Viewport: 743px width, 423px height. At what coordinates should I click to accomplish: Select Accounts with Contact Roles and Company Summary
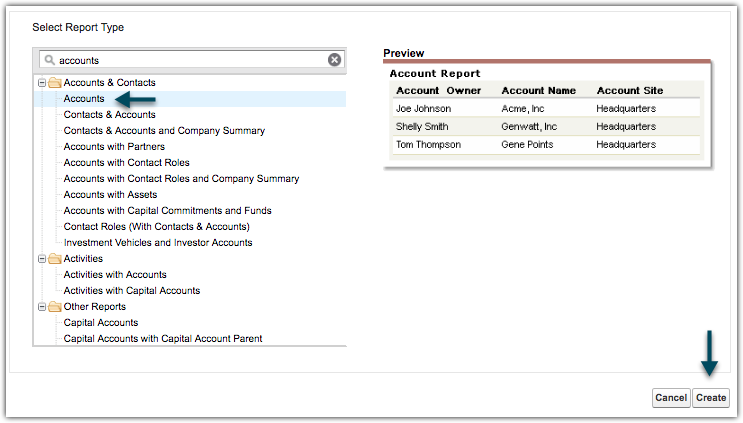pos(181,179)
